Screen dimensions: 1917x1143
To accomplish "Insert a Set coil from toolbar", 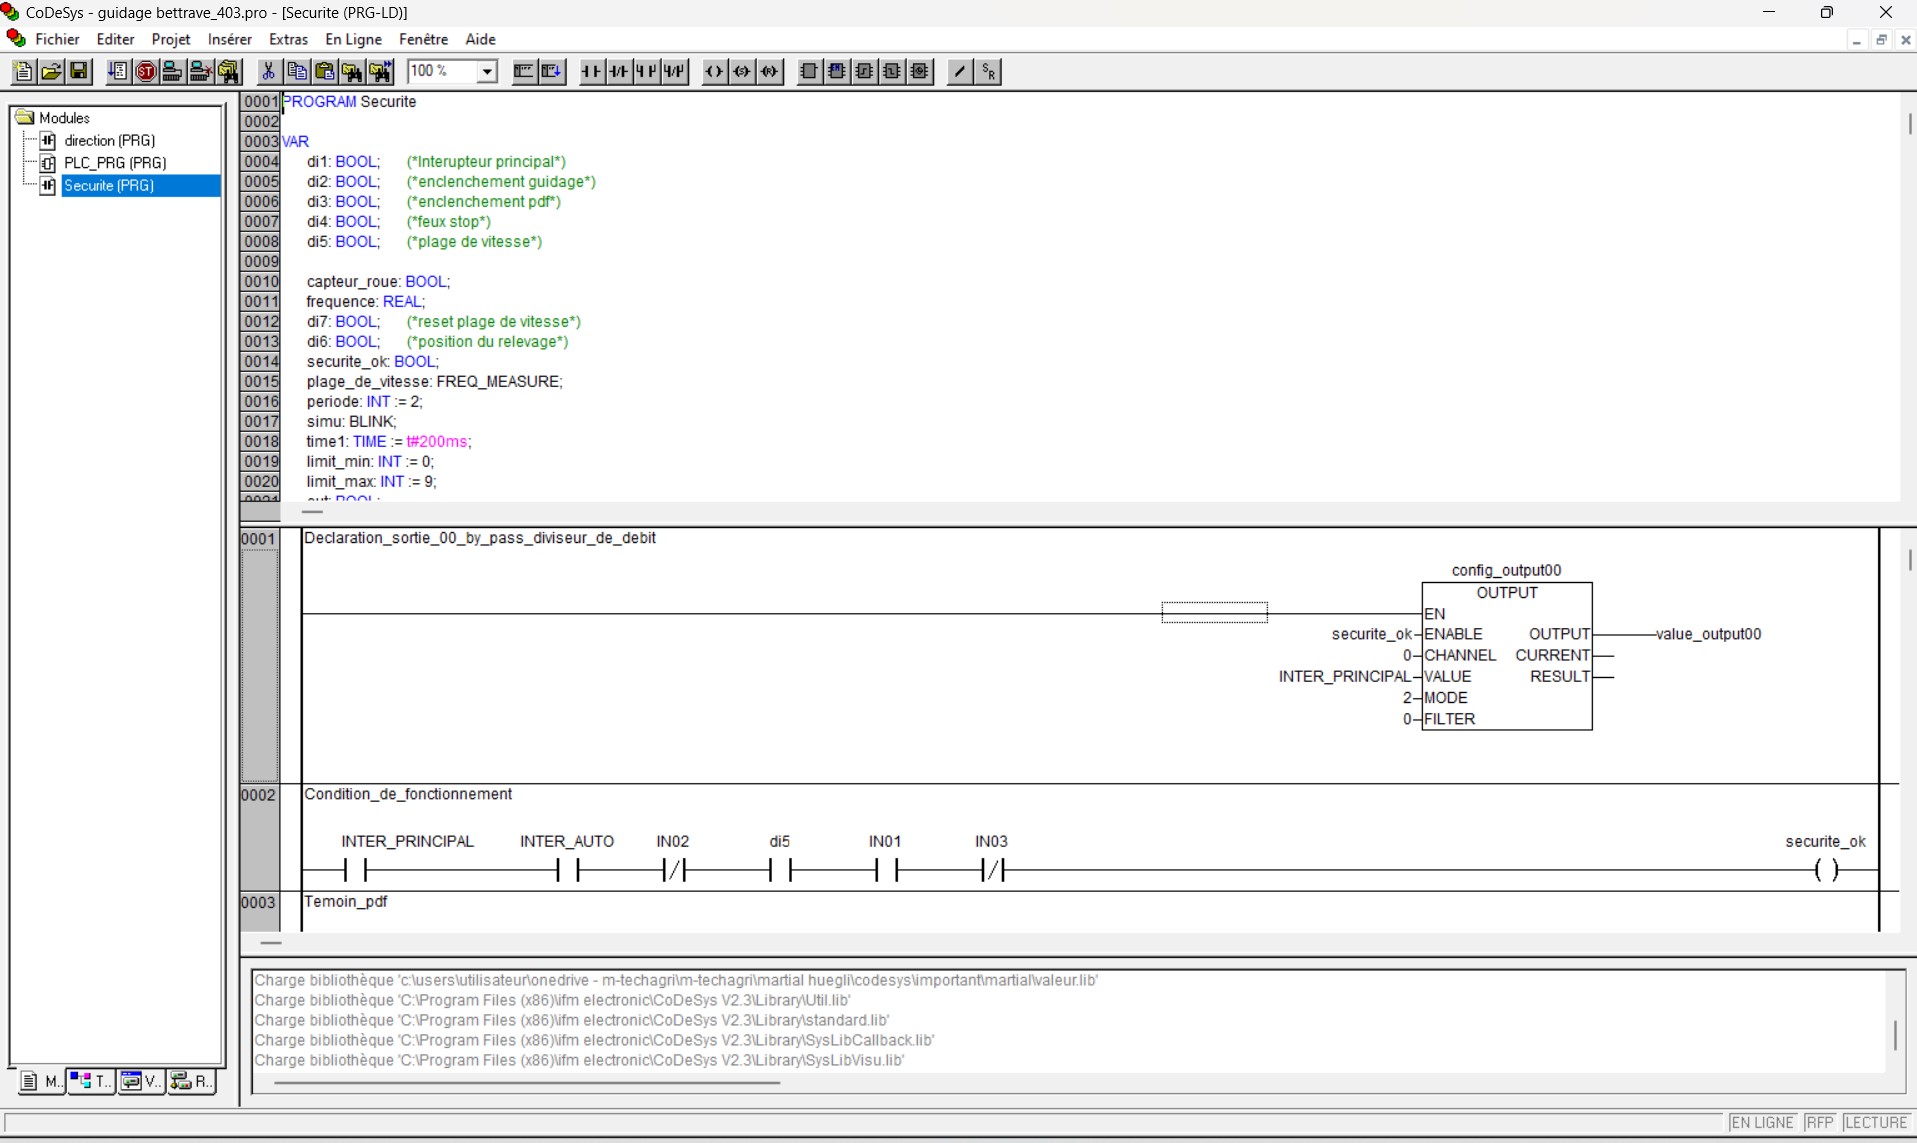I will click(742, 71).
